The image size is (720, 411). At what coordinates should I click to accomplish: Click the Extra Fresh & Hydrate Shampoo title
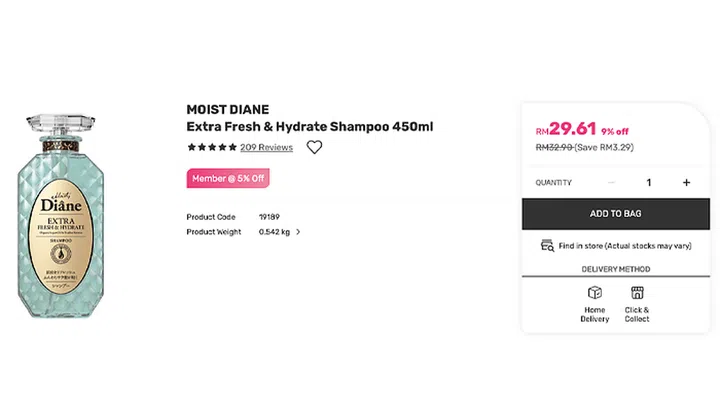(310, 127)
